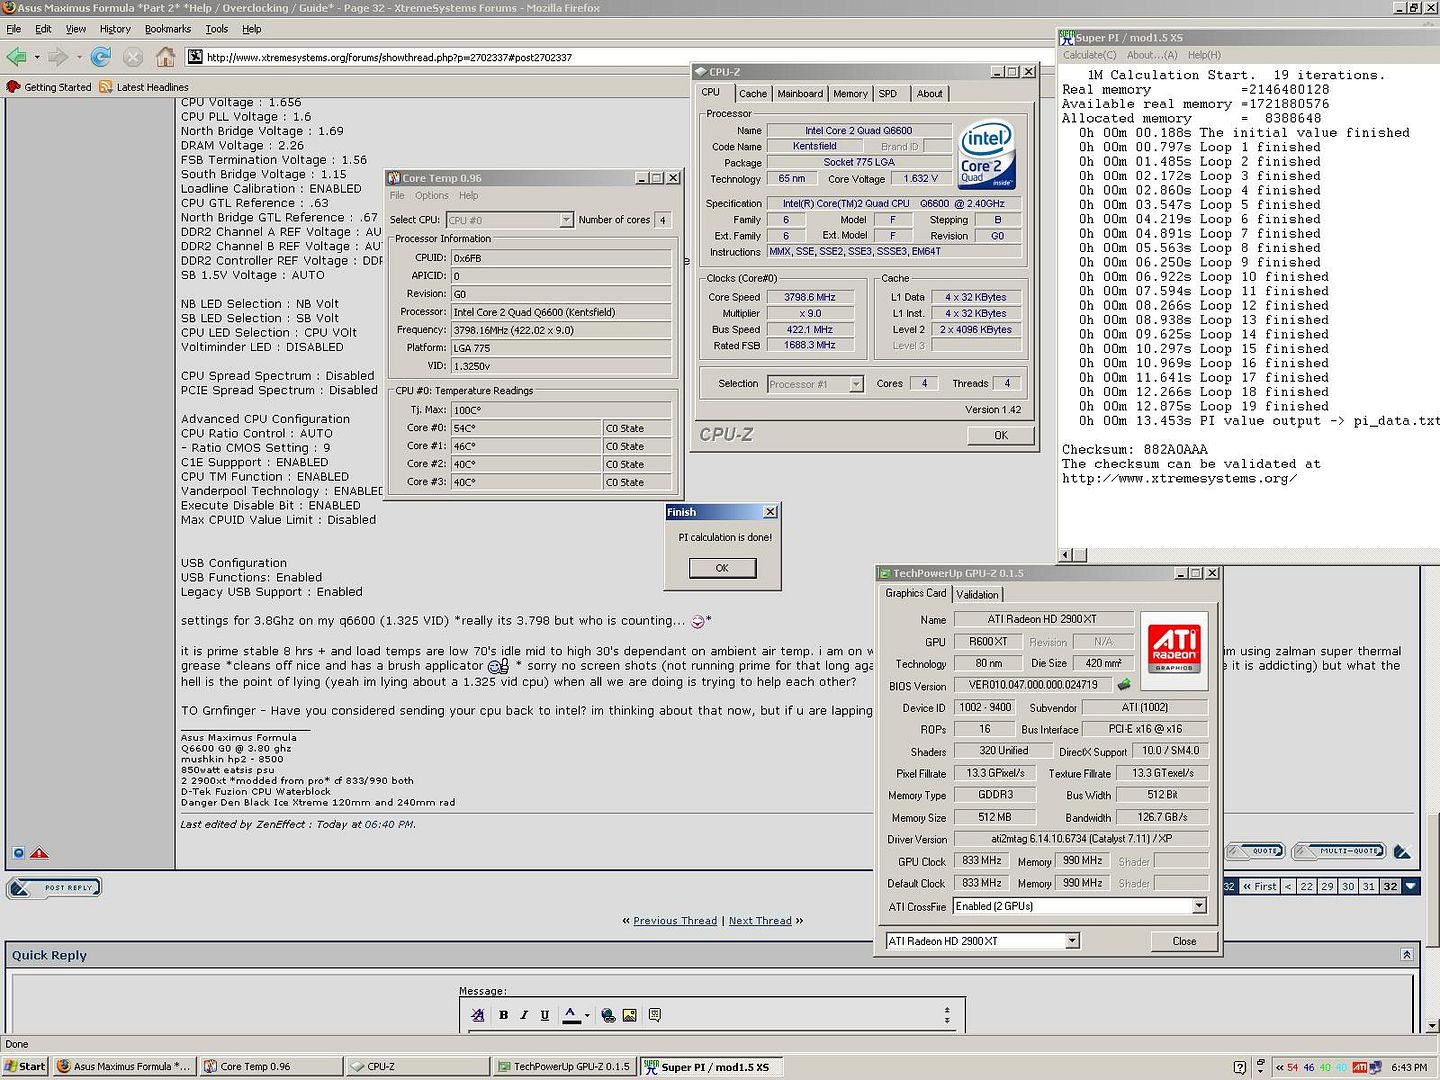Click the Intel Core 2 Quad logo
1440x1080 pixels.
986,155
